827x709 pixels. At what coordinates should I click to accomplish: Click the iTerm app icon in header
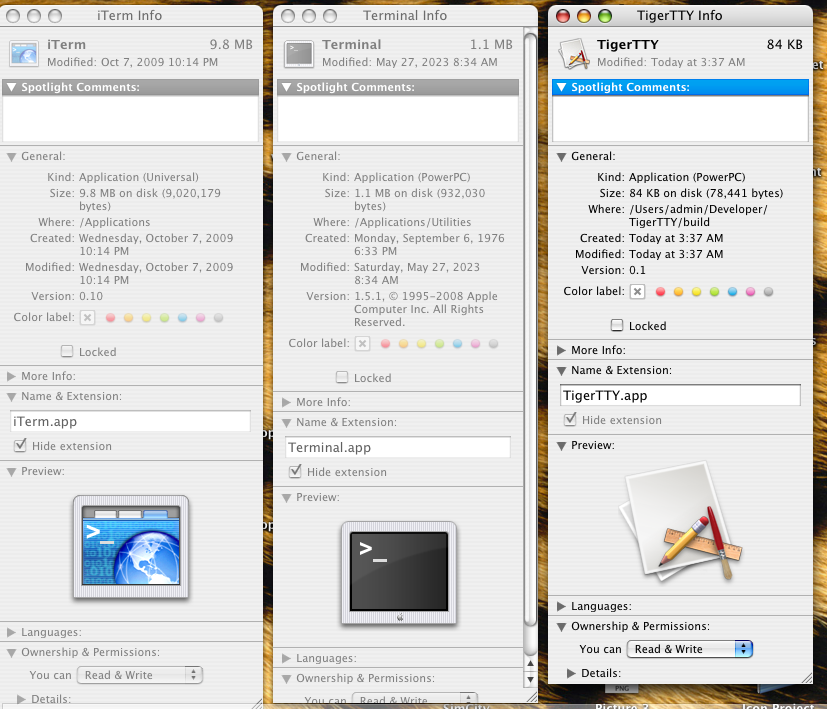[x=24, y=53]
